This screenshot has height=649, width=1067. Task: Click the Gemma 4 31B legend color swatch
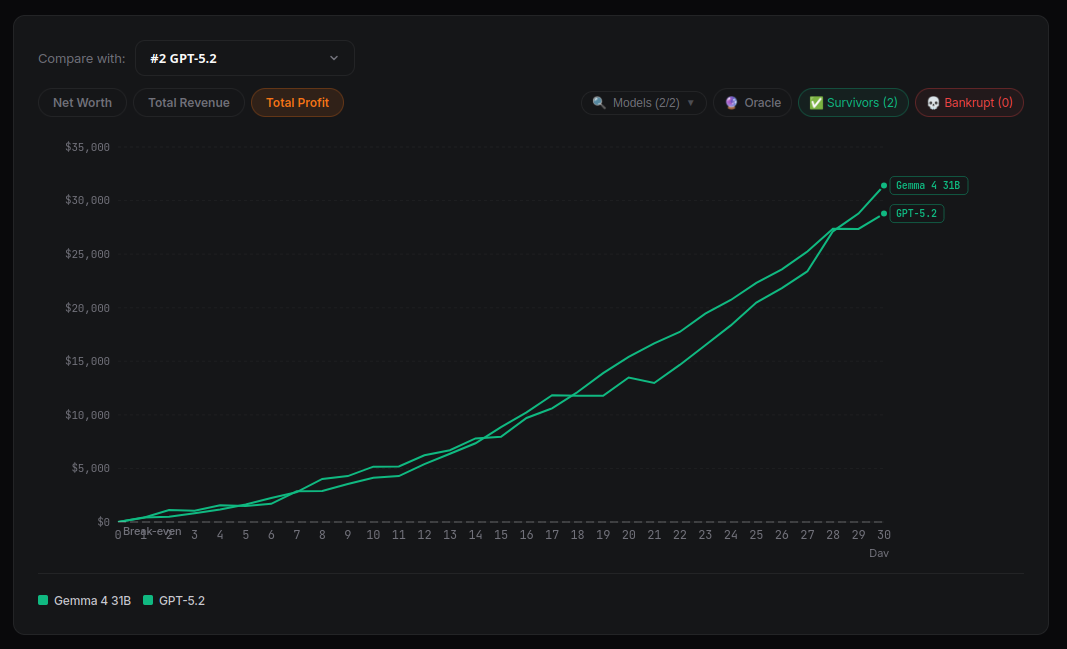click(x=43, y=600)
